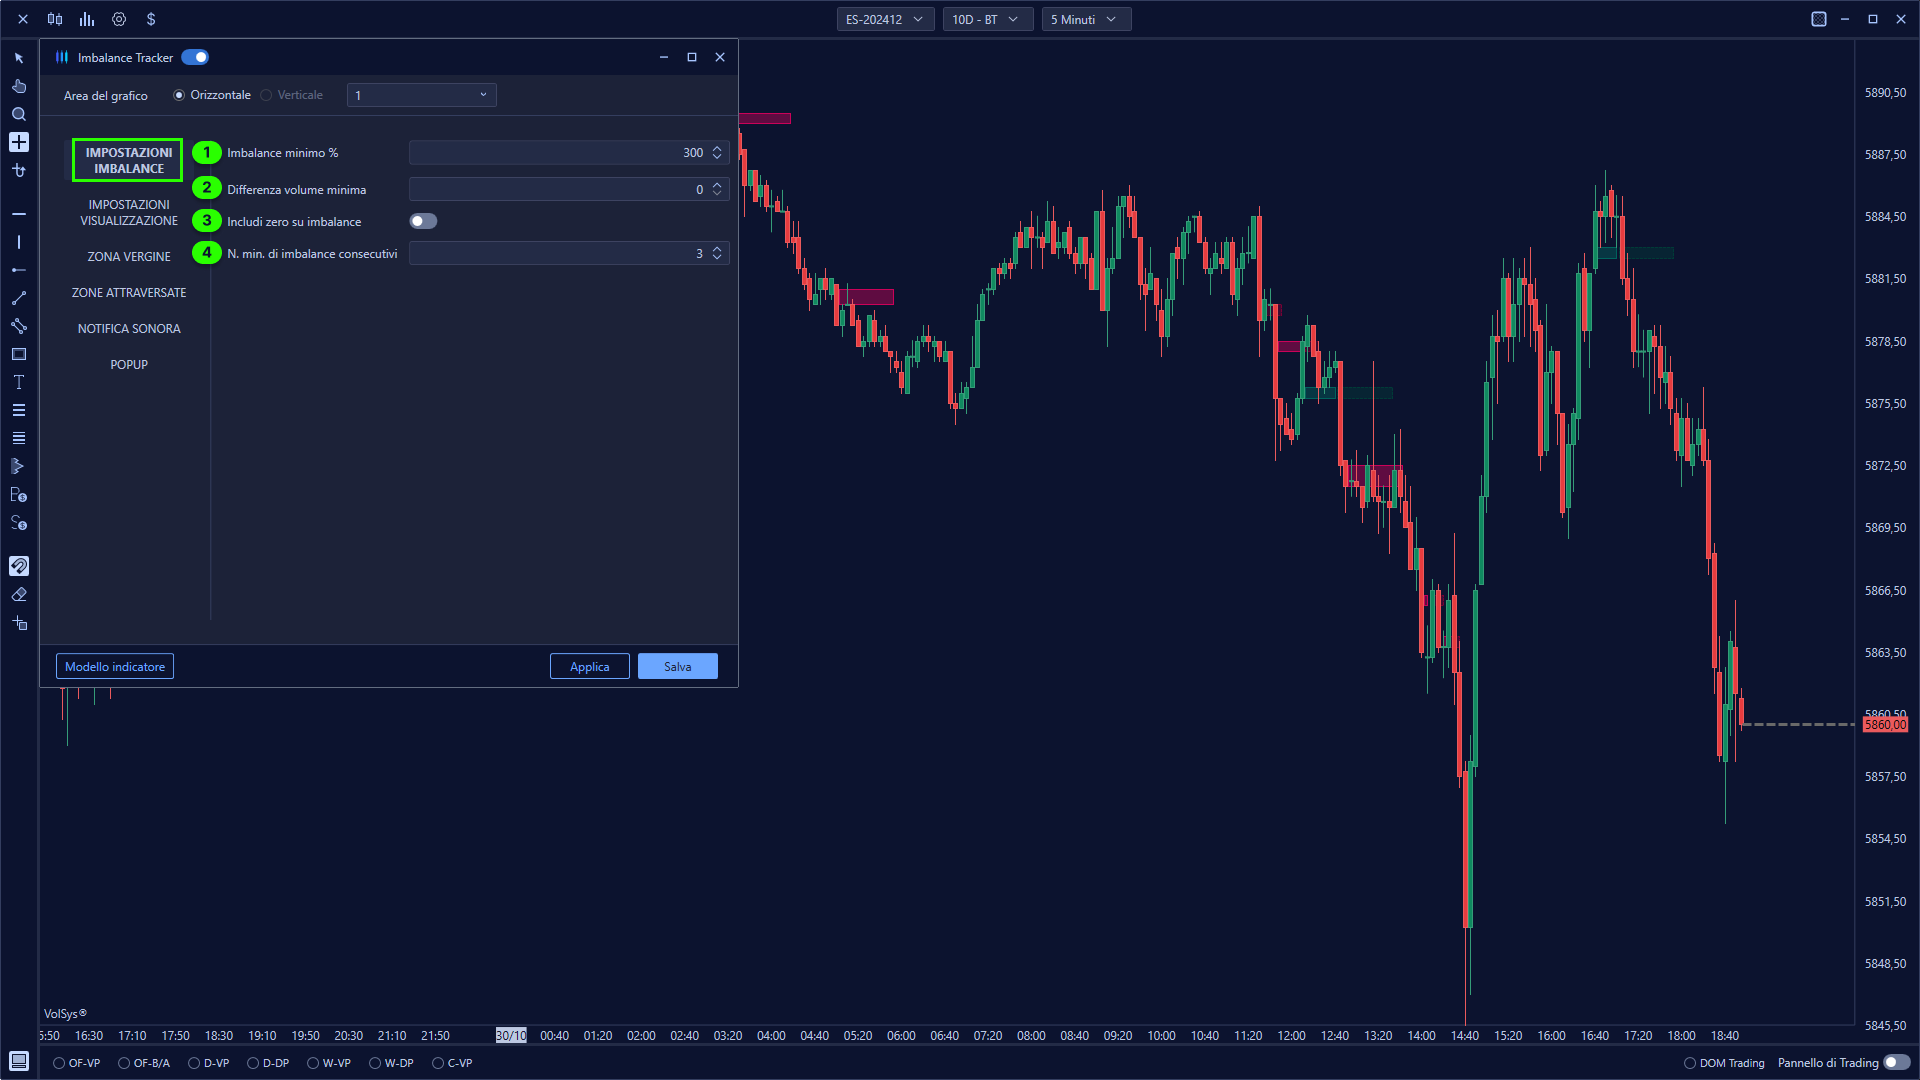Maximize the Imbalance Tracker dialog
Screen dimensions: 1920x1080
click(692, 57)
